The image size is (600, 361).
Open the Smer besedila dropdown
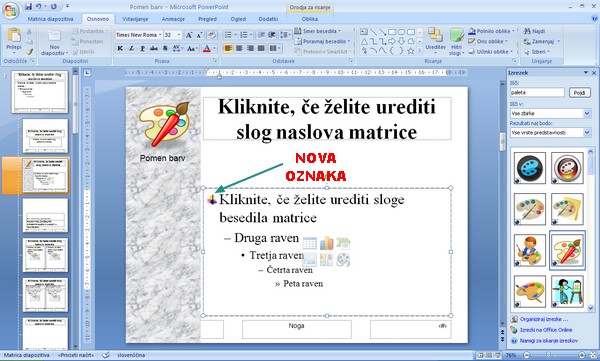click(318, 31)
